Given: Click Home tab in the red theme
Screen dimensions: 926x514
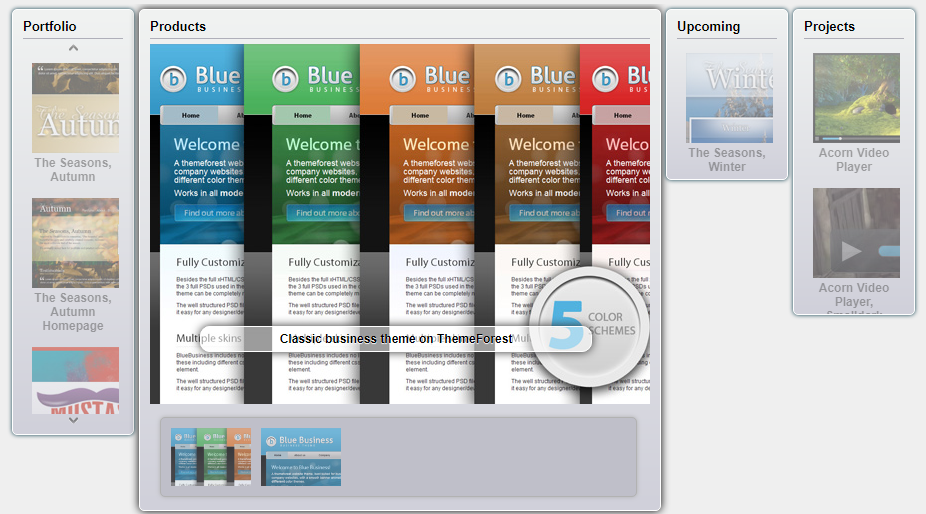Looking at the screenshot, I should [x=622, y=115].
